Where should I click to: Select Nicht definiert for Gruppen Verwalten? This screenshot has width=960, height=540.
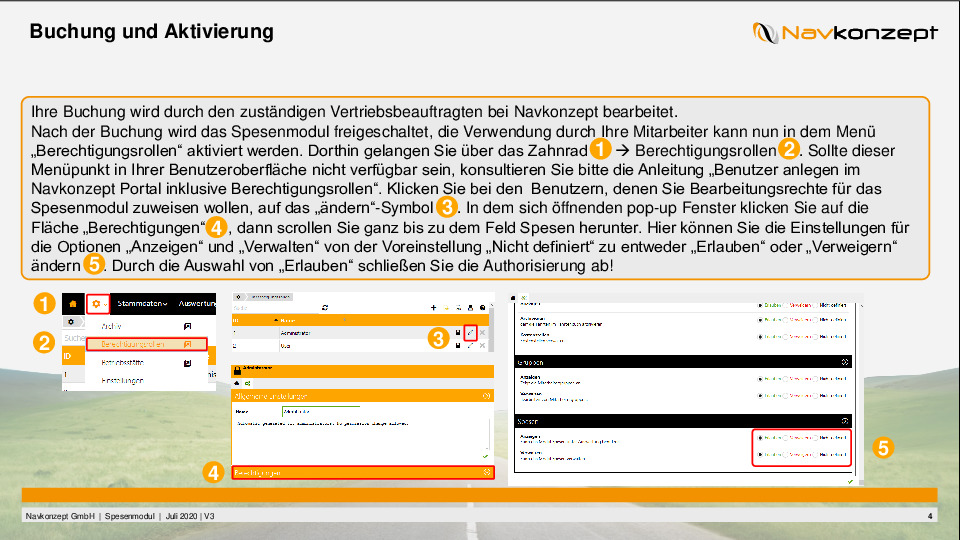(816, 396)
